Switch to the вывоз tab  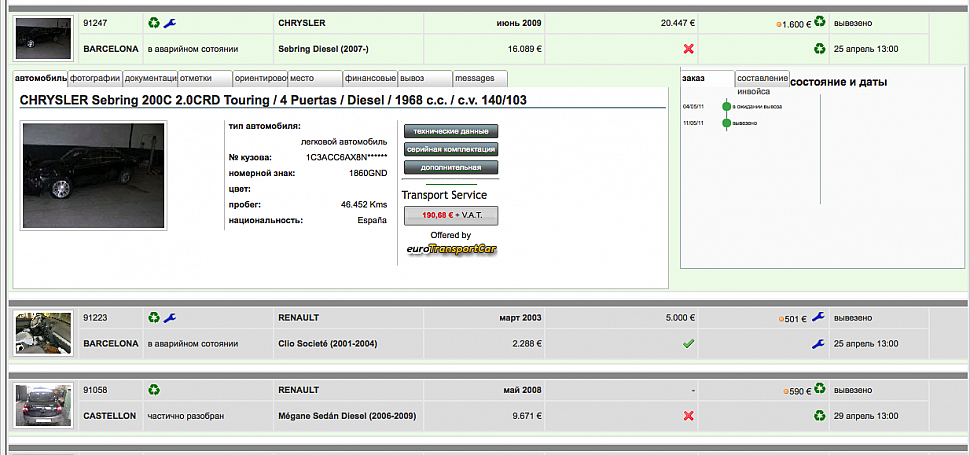coord(425,79)
